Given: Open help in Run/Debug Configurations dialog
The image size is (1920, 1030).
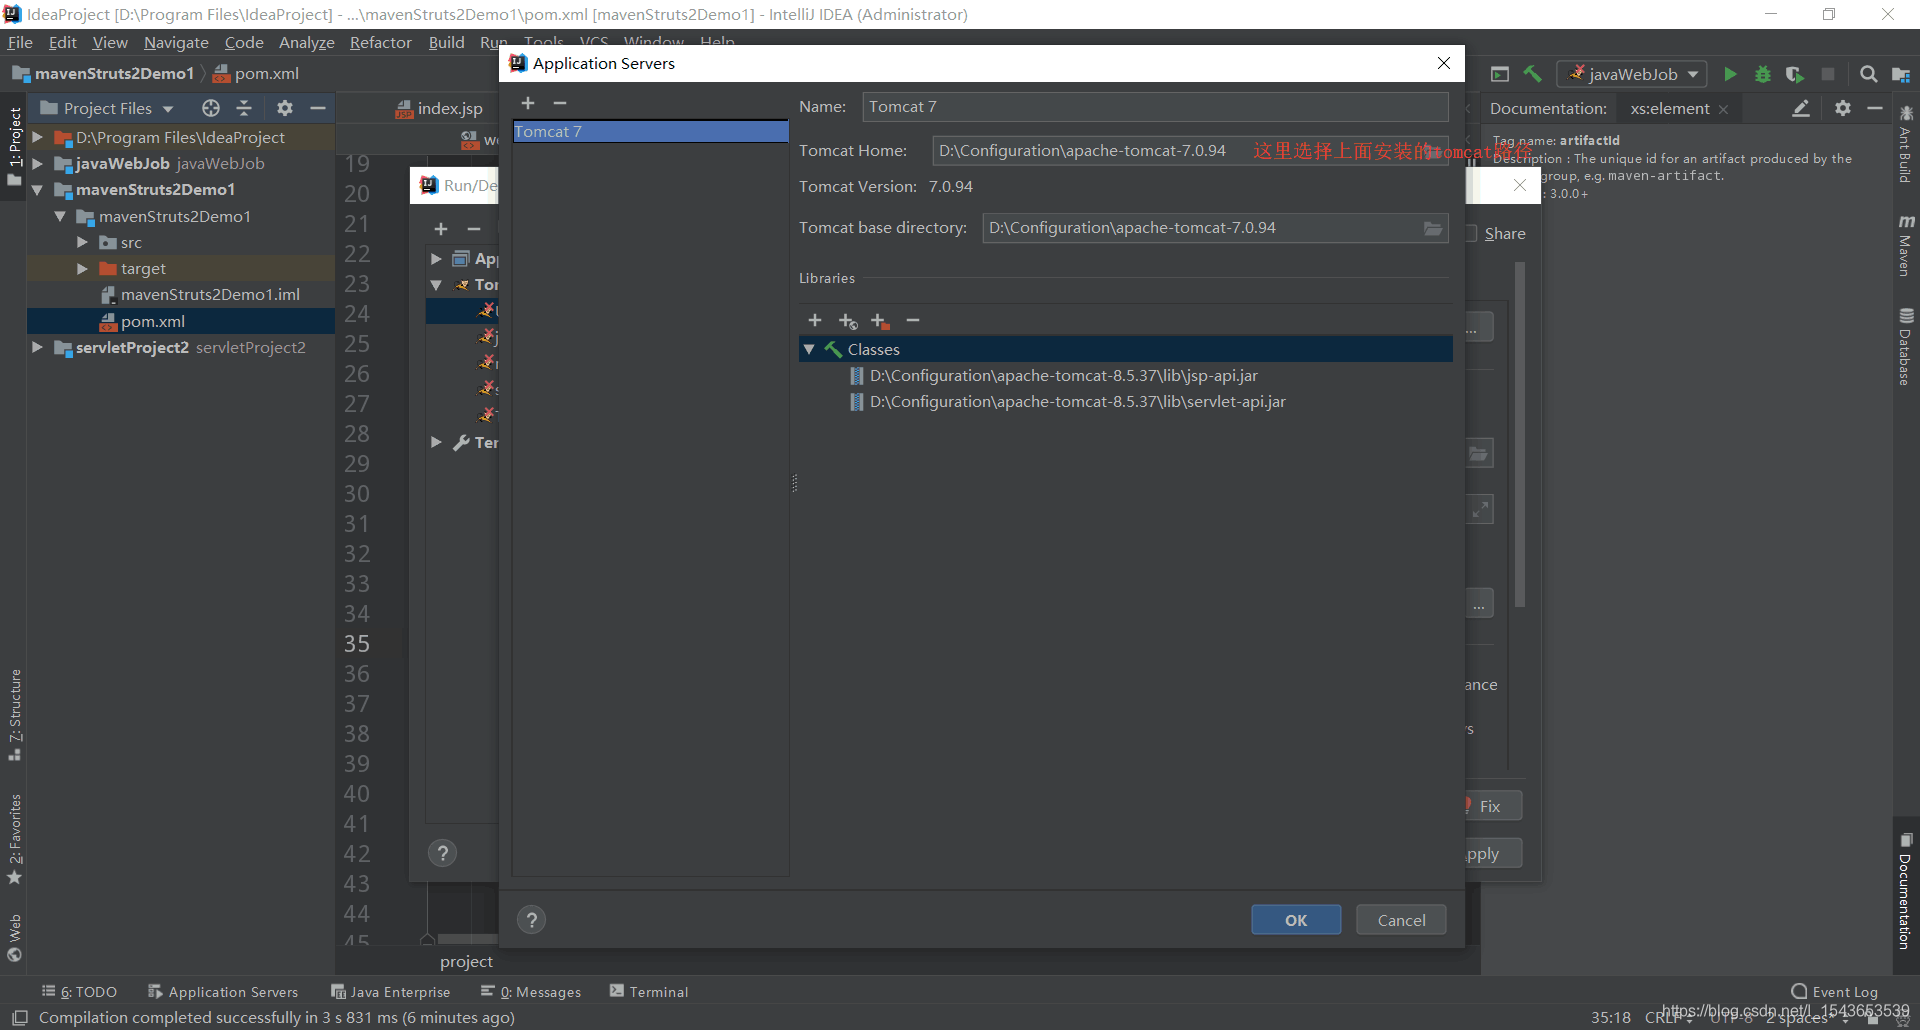Looking at the screenshot, I should [442, 853].
